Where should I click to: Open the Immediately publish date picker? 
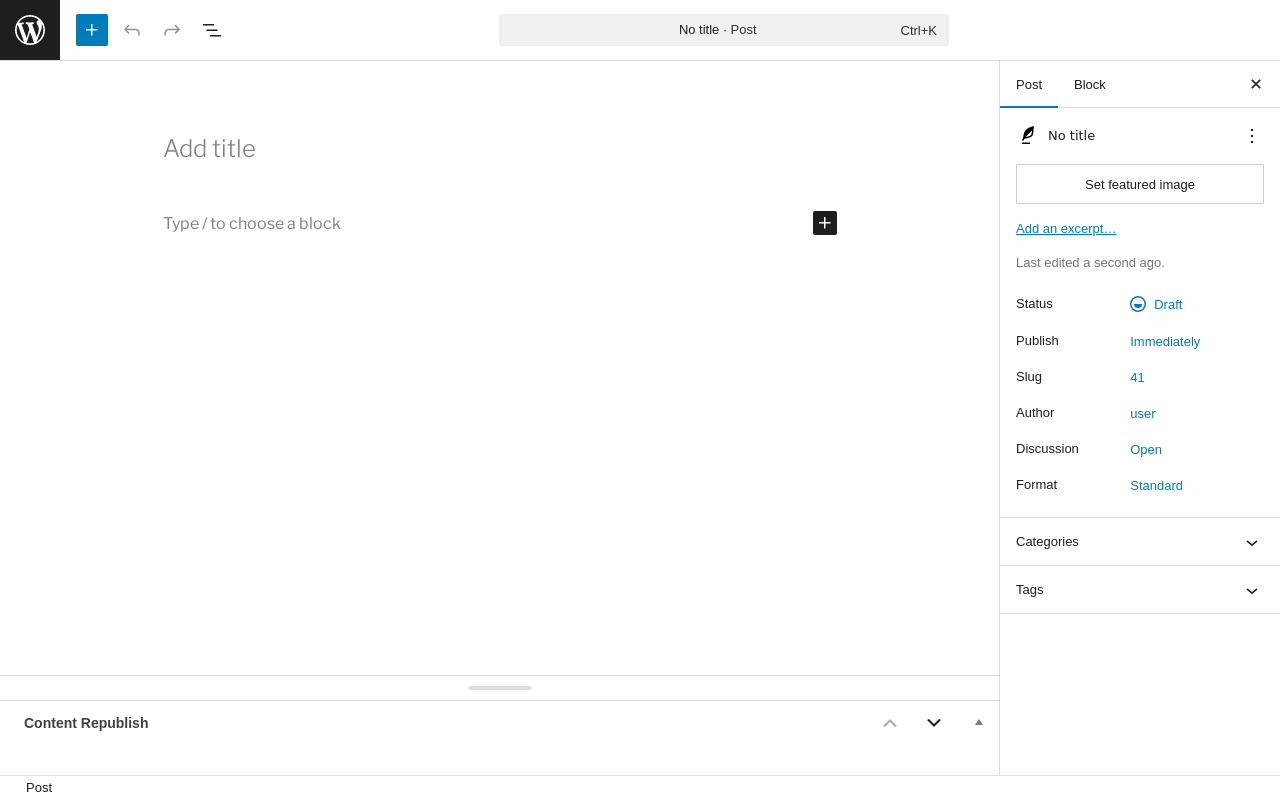(x=1165, y=341)
